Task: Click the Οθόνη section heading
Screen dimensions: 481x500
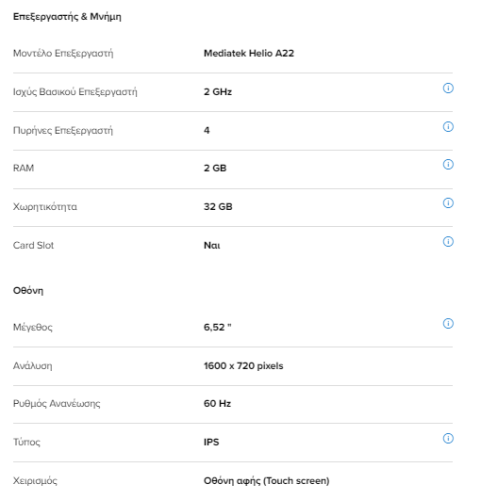Action: pos(28,291)
